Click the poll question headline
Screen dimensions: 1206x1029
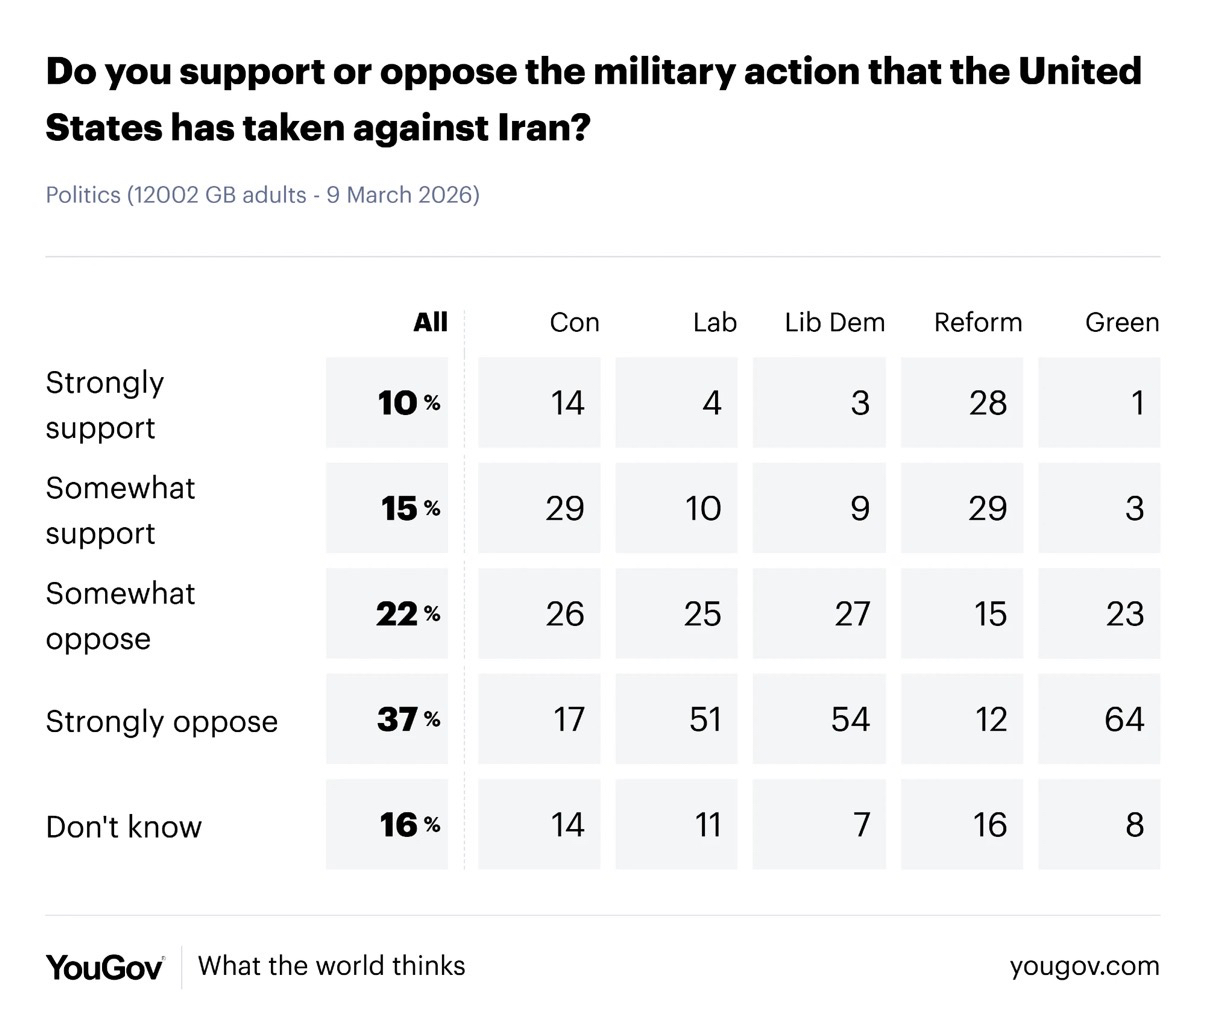click(593, 99)
